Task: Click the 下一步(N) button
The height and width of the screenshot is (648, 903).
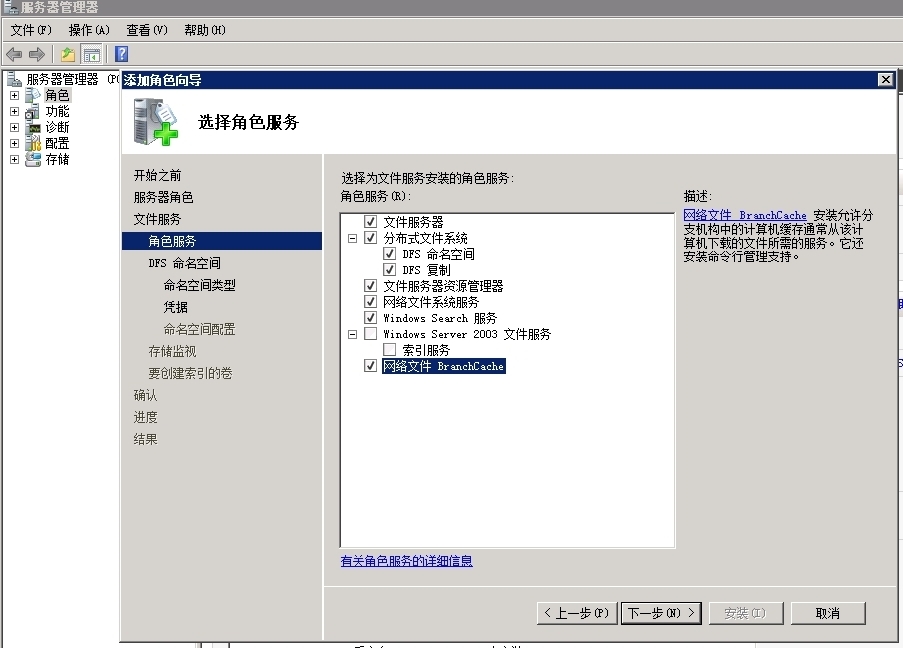Action: coord(661,613)
